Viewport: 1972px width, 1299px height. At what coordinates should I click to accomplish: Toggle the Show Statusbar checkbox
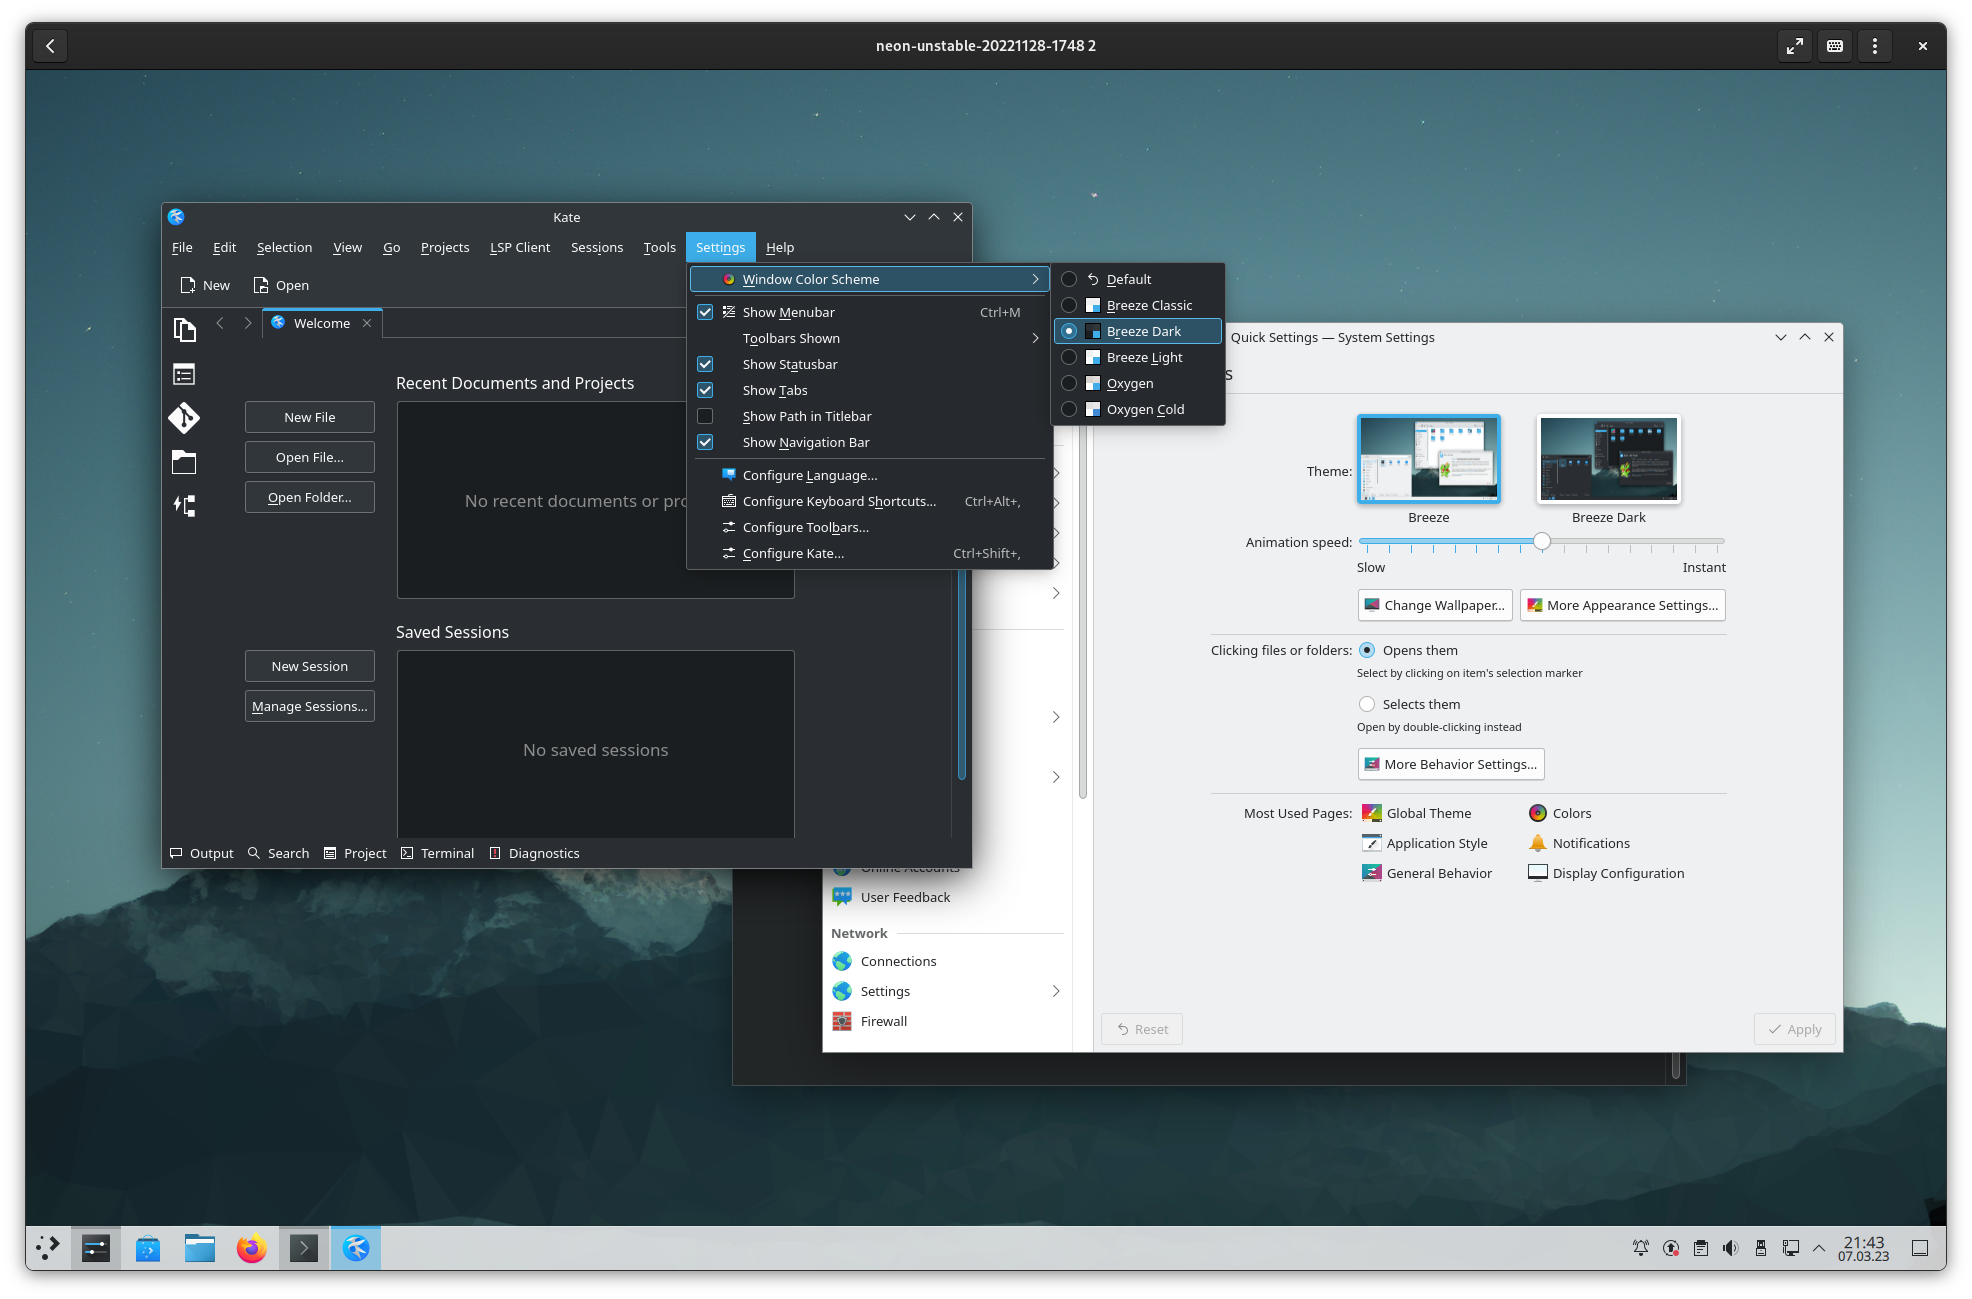point(705,364)
